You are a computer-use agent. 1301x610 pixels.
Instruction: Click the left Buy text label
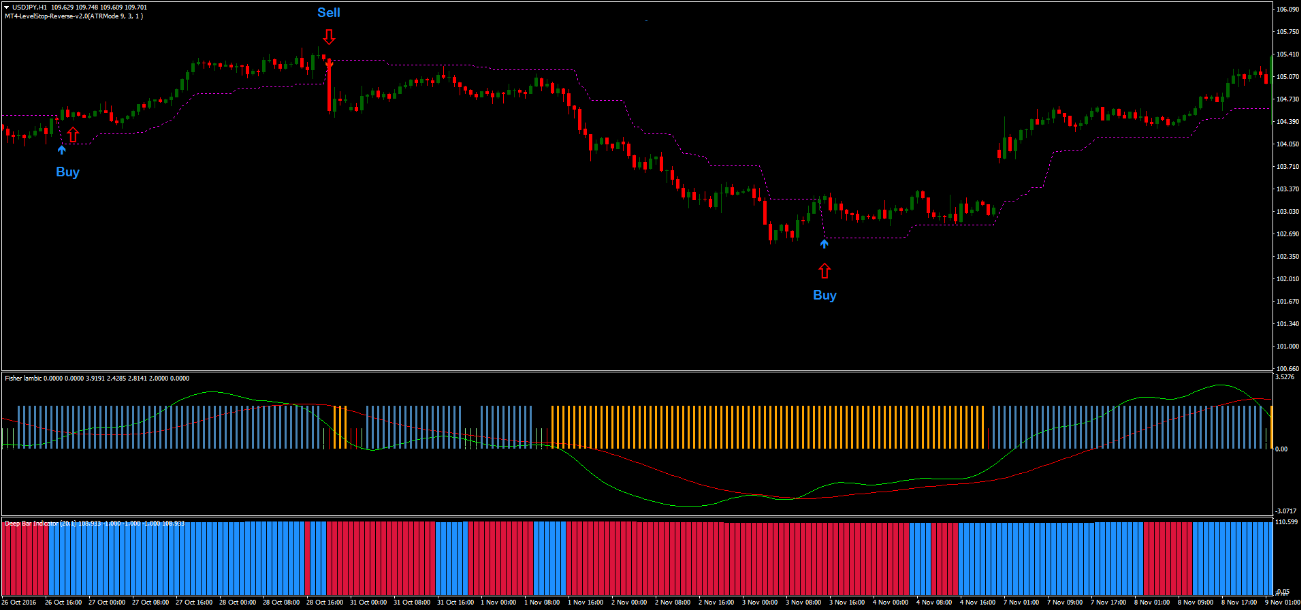68,172
